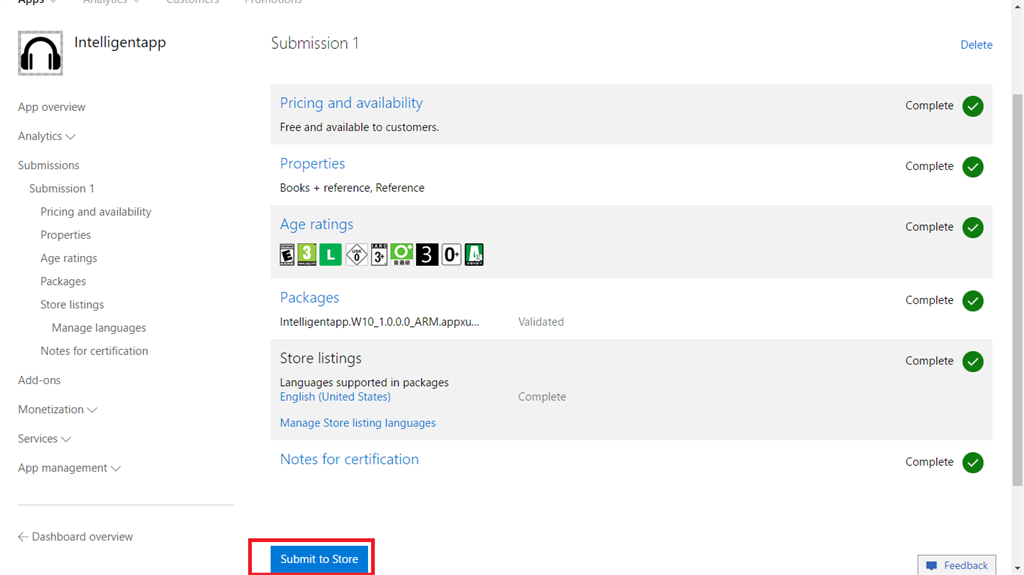
Task: Click 'Free and available to customers.' text
Action: click(359, 127)
